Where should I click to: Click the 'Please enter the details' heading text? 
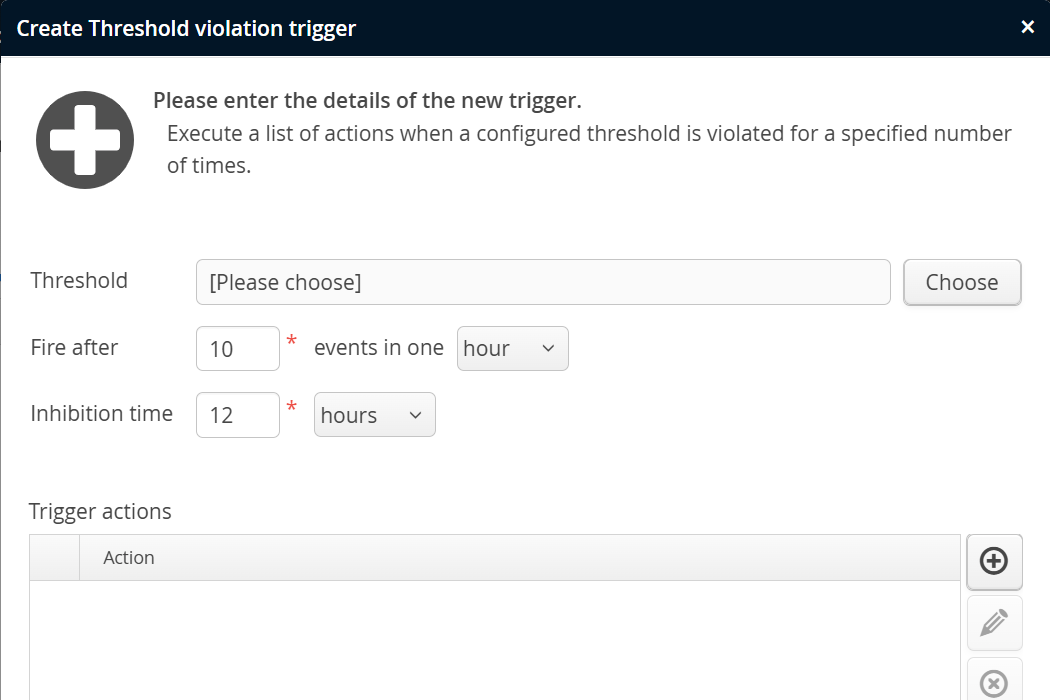click(367, 101)
